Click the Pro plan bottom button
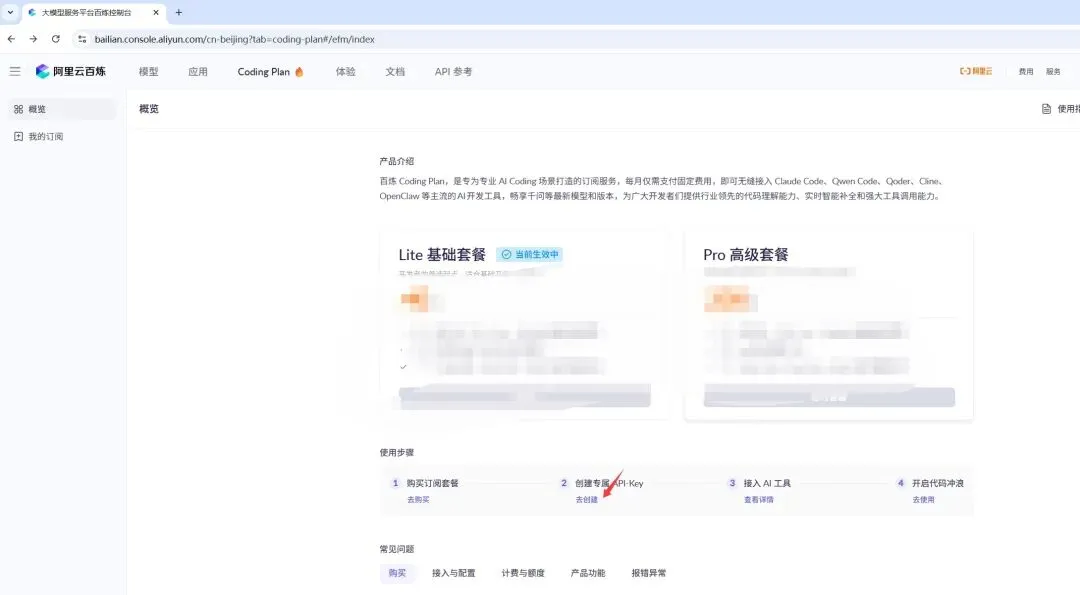Image resolution: width=1080 pixels, height=595 pixels. click(x=829, y=397)
